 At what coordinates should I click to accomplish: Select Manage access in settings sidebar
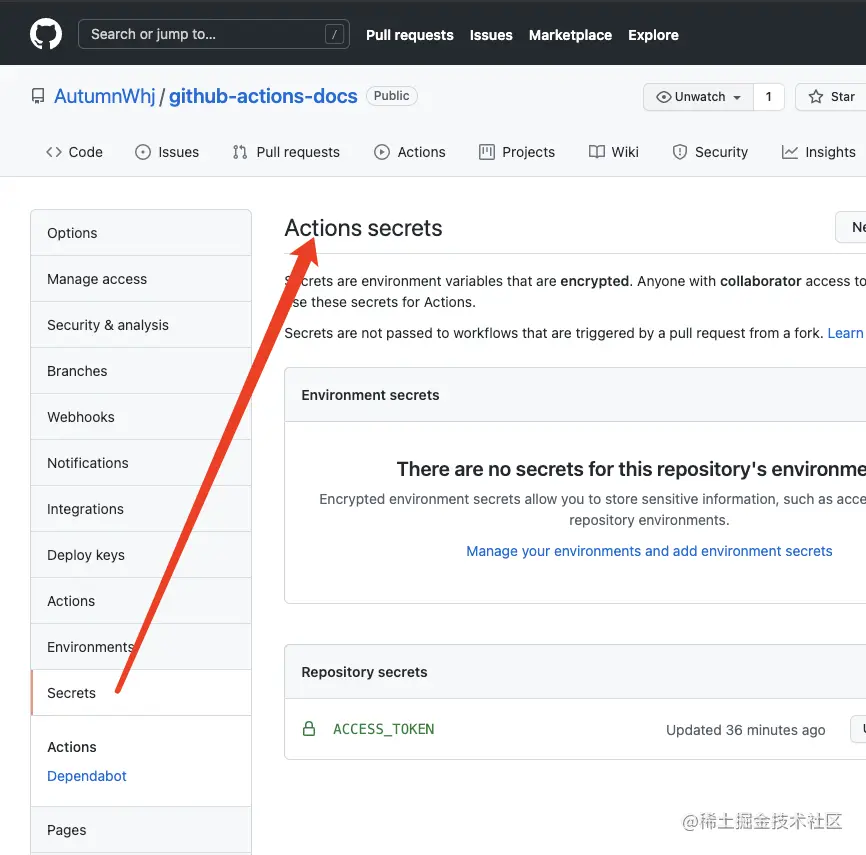click(x=141, y=279)
